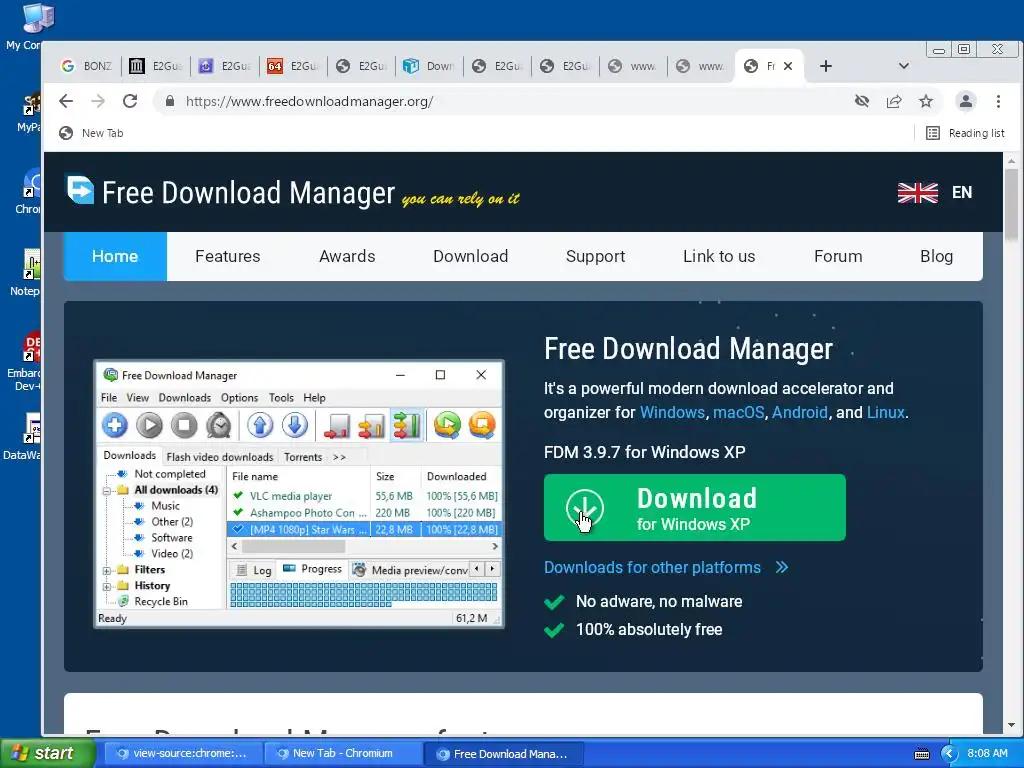Click the keyboard tray icon
The width and height of the screenshot is (1024, 768).
(x=922, y=754)
